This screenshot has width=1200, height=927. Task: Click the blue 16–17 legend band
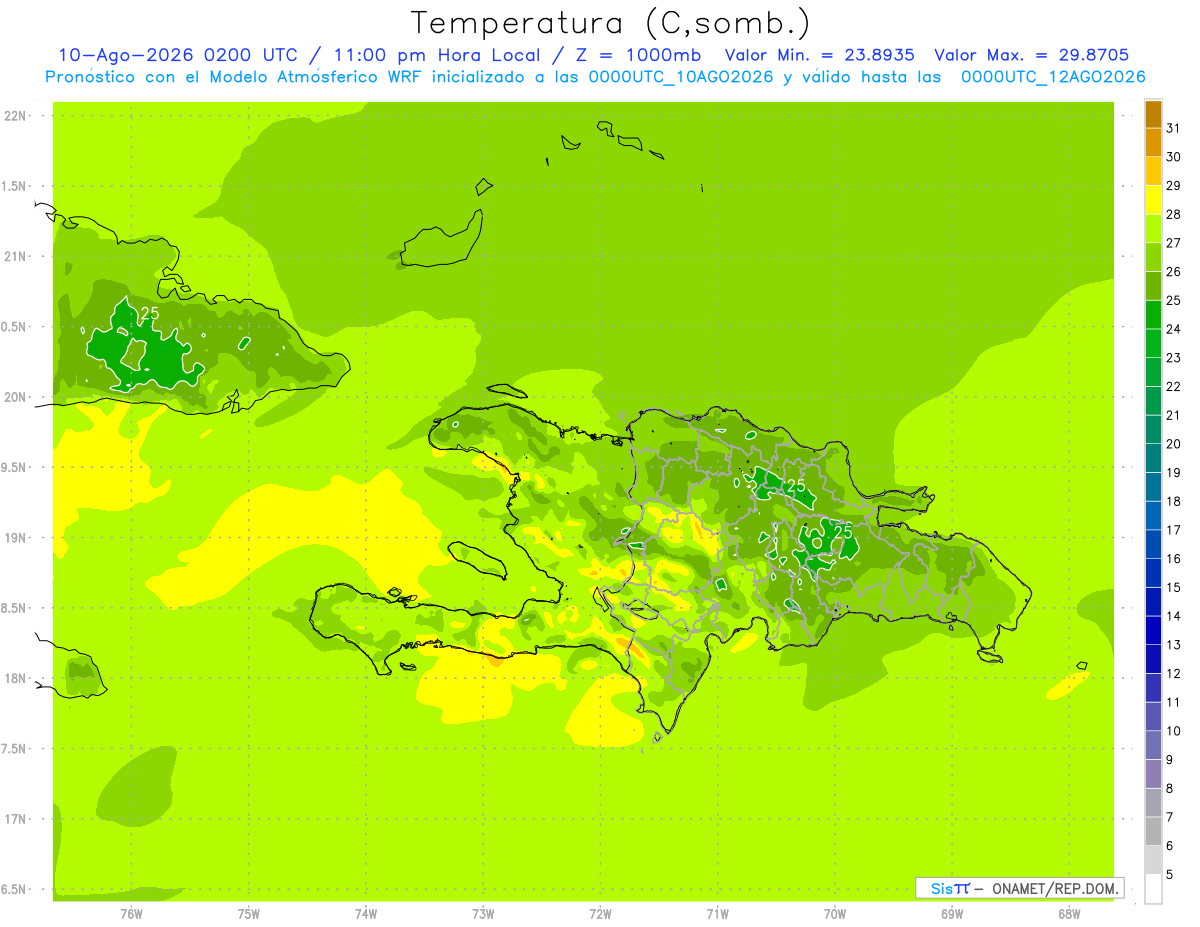click(x=1153, y=544)
